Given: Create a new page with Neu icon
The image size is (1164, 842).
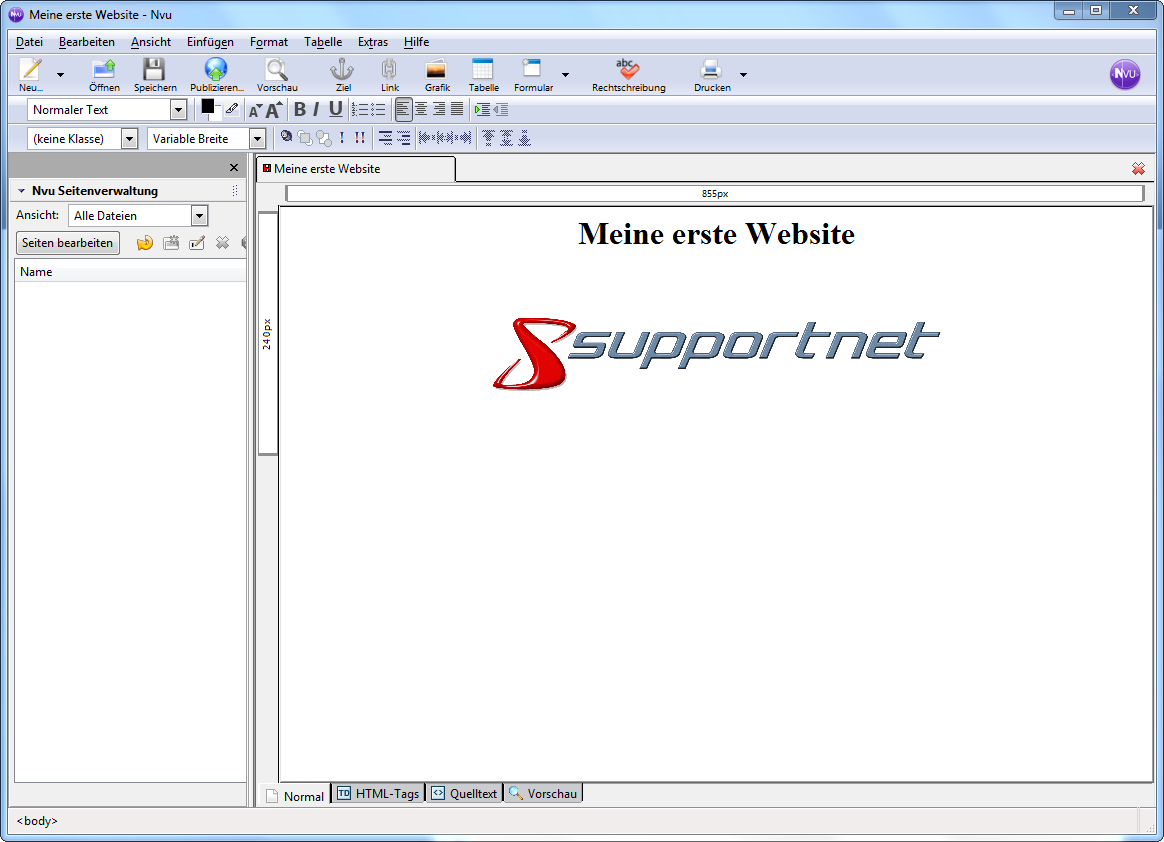Looking at the screenshot, I should point(30,74).
